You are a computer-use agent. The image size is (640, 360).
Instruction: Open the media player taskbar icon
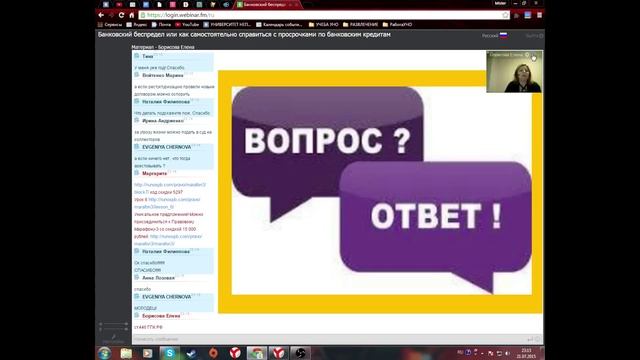[x=148, y=353]
